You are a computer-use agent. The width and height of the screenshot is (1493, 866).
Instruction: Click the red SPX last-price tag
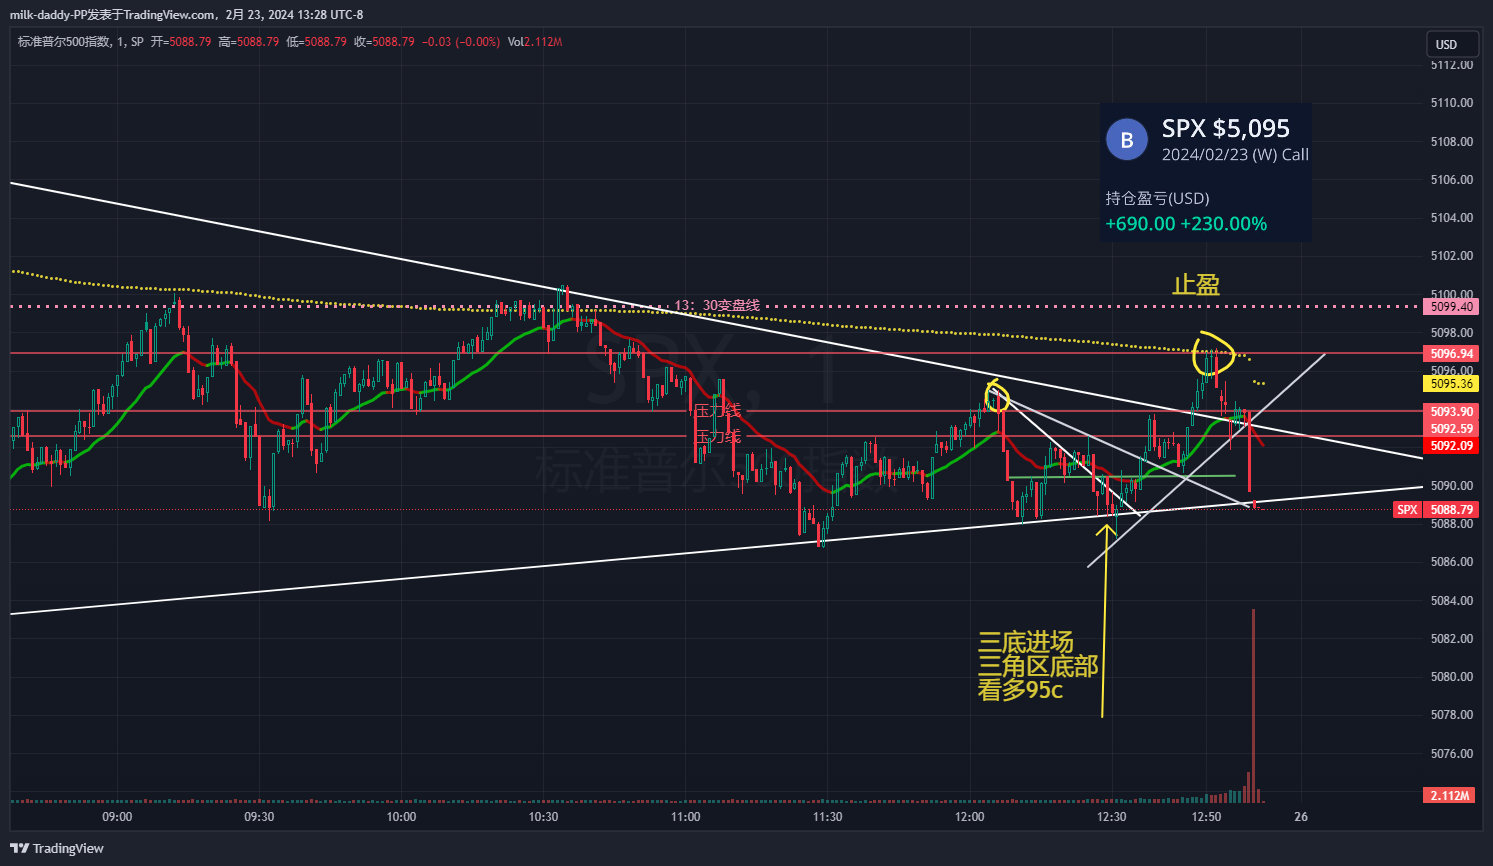(x=1407, y=510)
